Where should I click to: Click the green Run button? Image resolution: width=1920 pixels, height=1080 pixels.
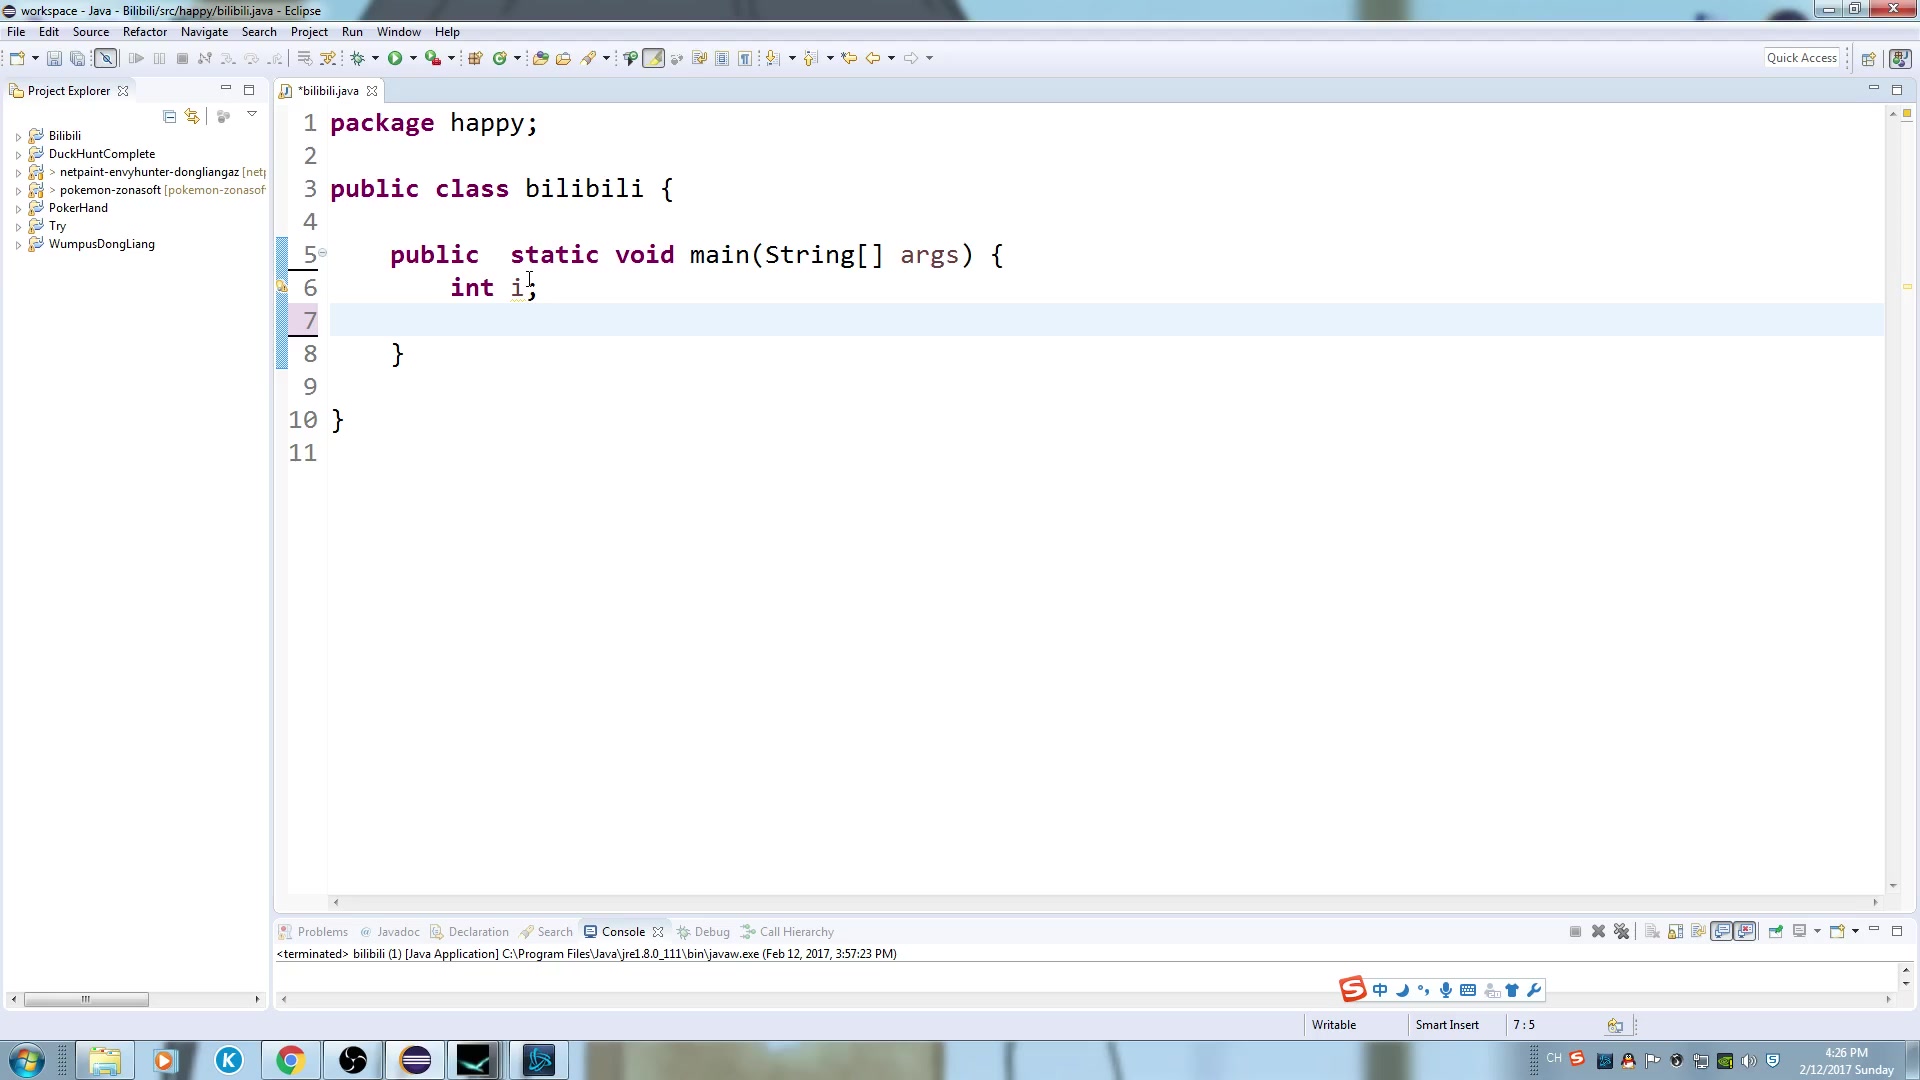[395, 59]
